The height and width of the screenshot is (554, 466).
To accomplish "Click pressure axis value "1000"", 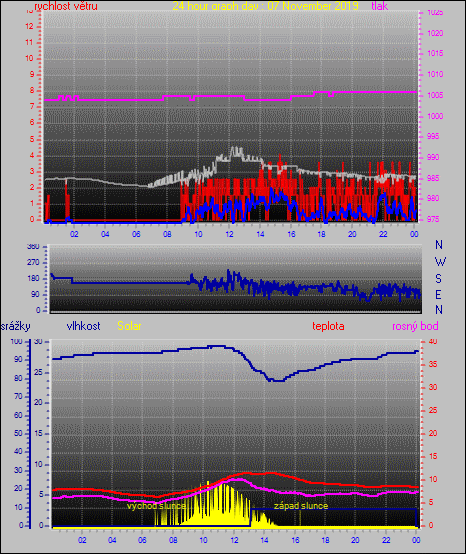I will pos(435,116).
